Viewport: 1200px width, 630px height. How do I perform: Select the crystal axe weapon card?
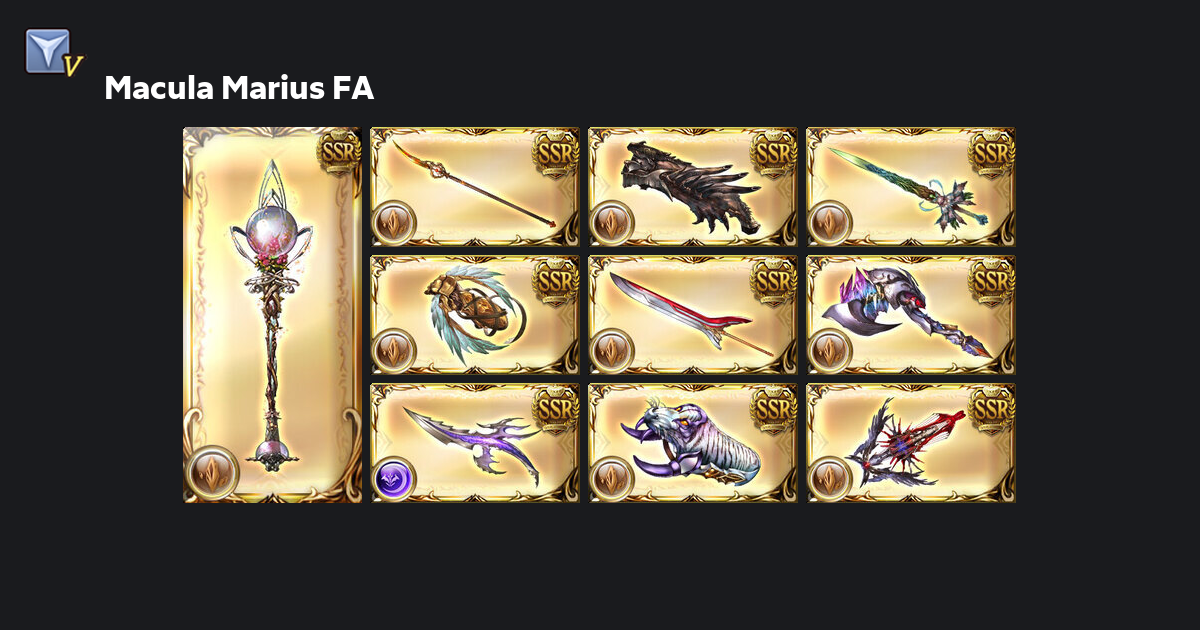[911, 315]
